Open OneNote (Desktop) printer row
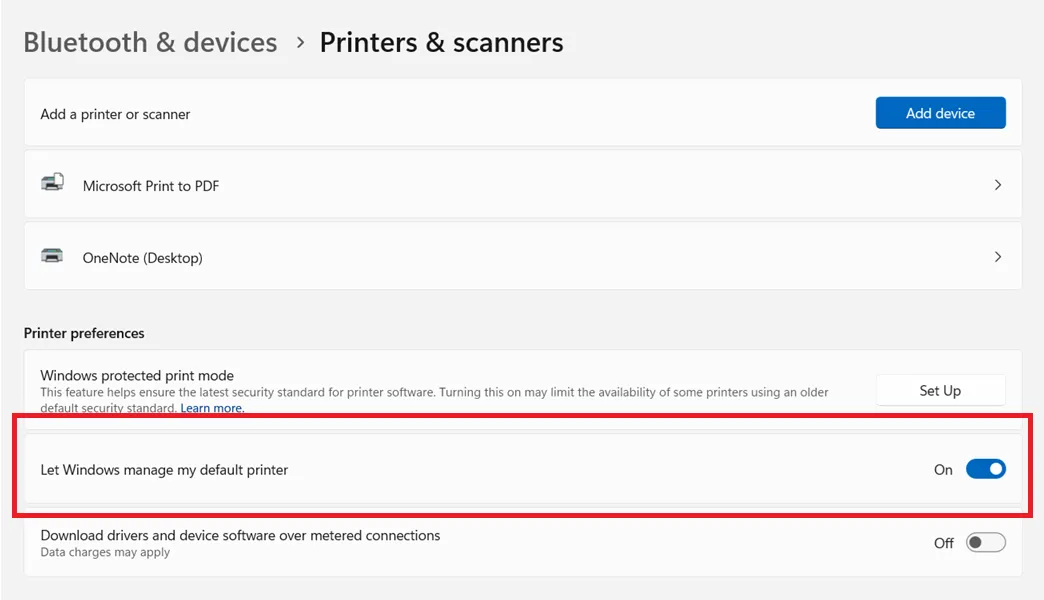The height and width of the screenshot is (600, 1044). [523, 256]
